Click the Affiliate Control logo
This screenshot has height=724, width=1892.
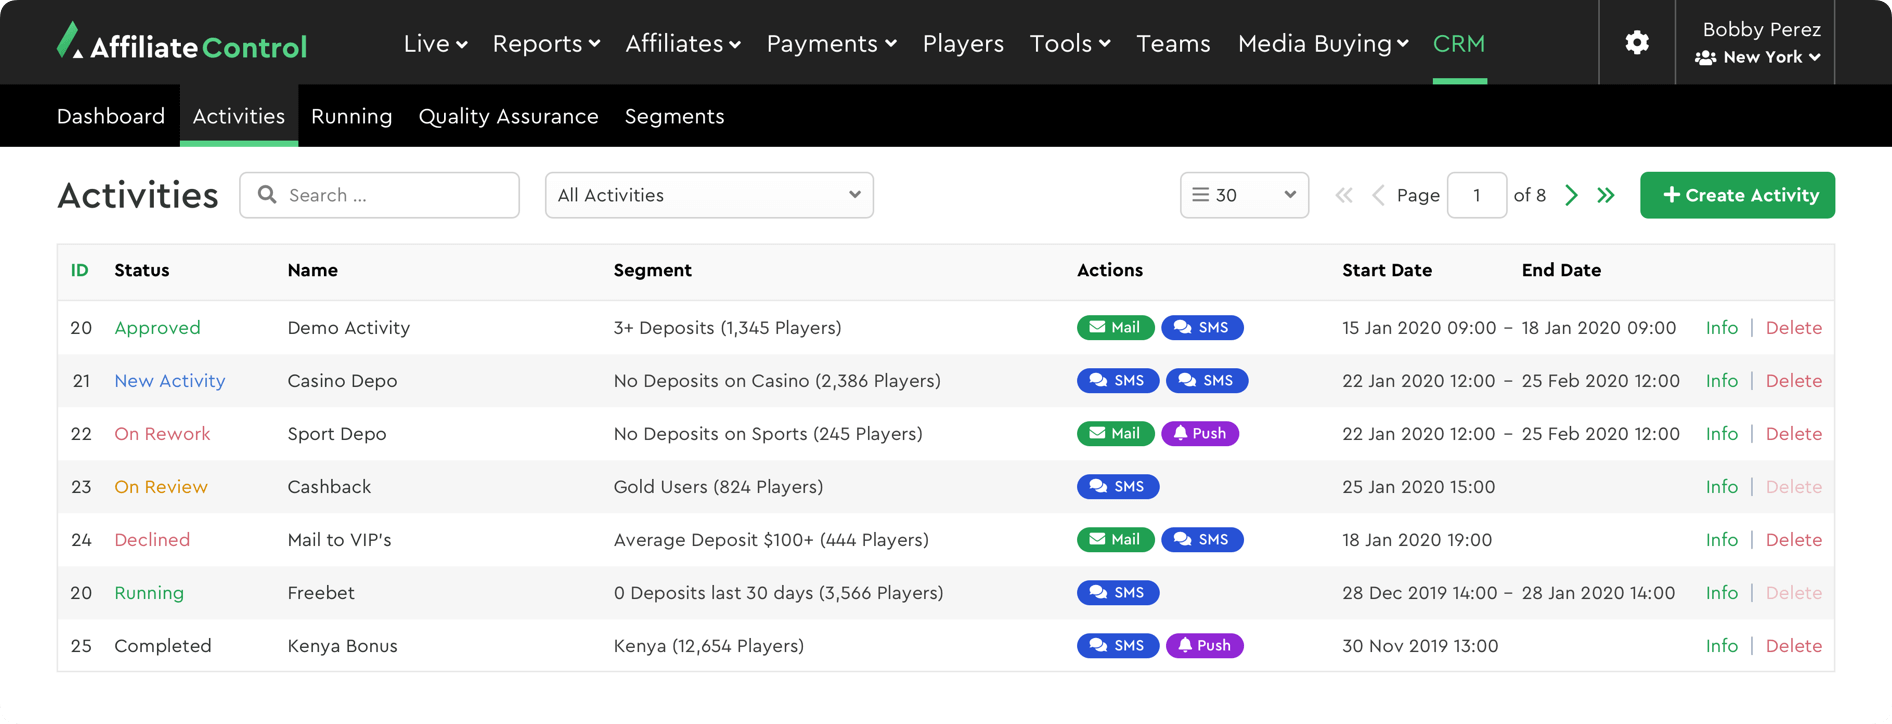coord(182,43)
